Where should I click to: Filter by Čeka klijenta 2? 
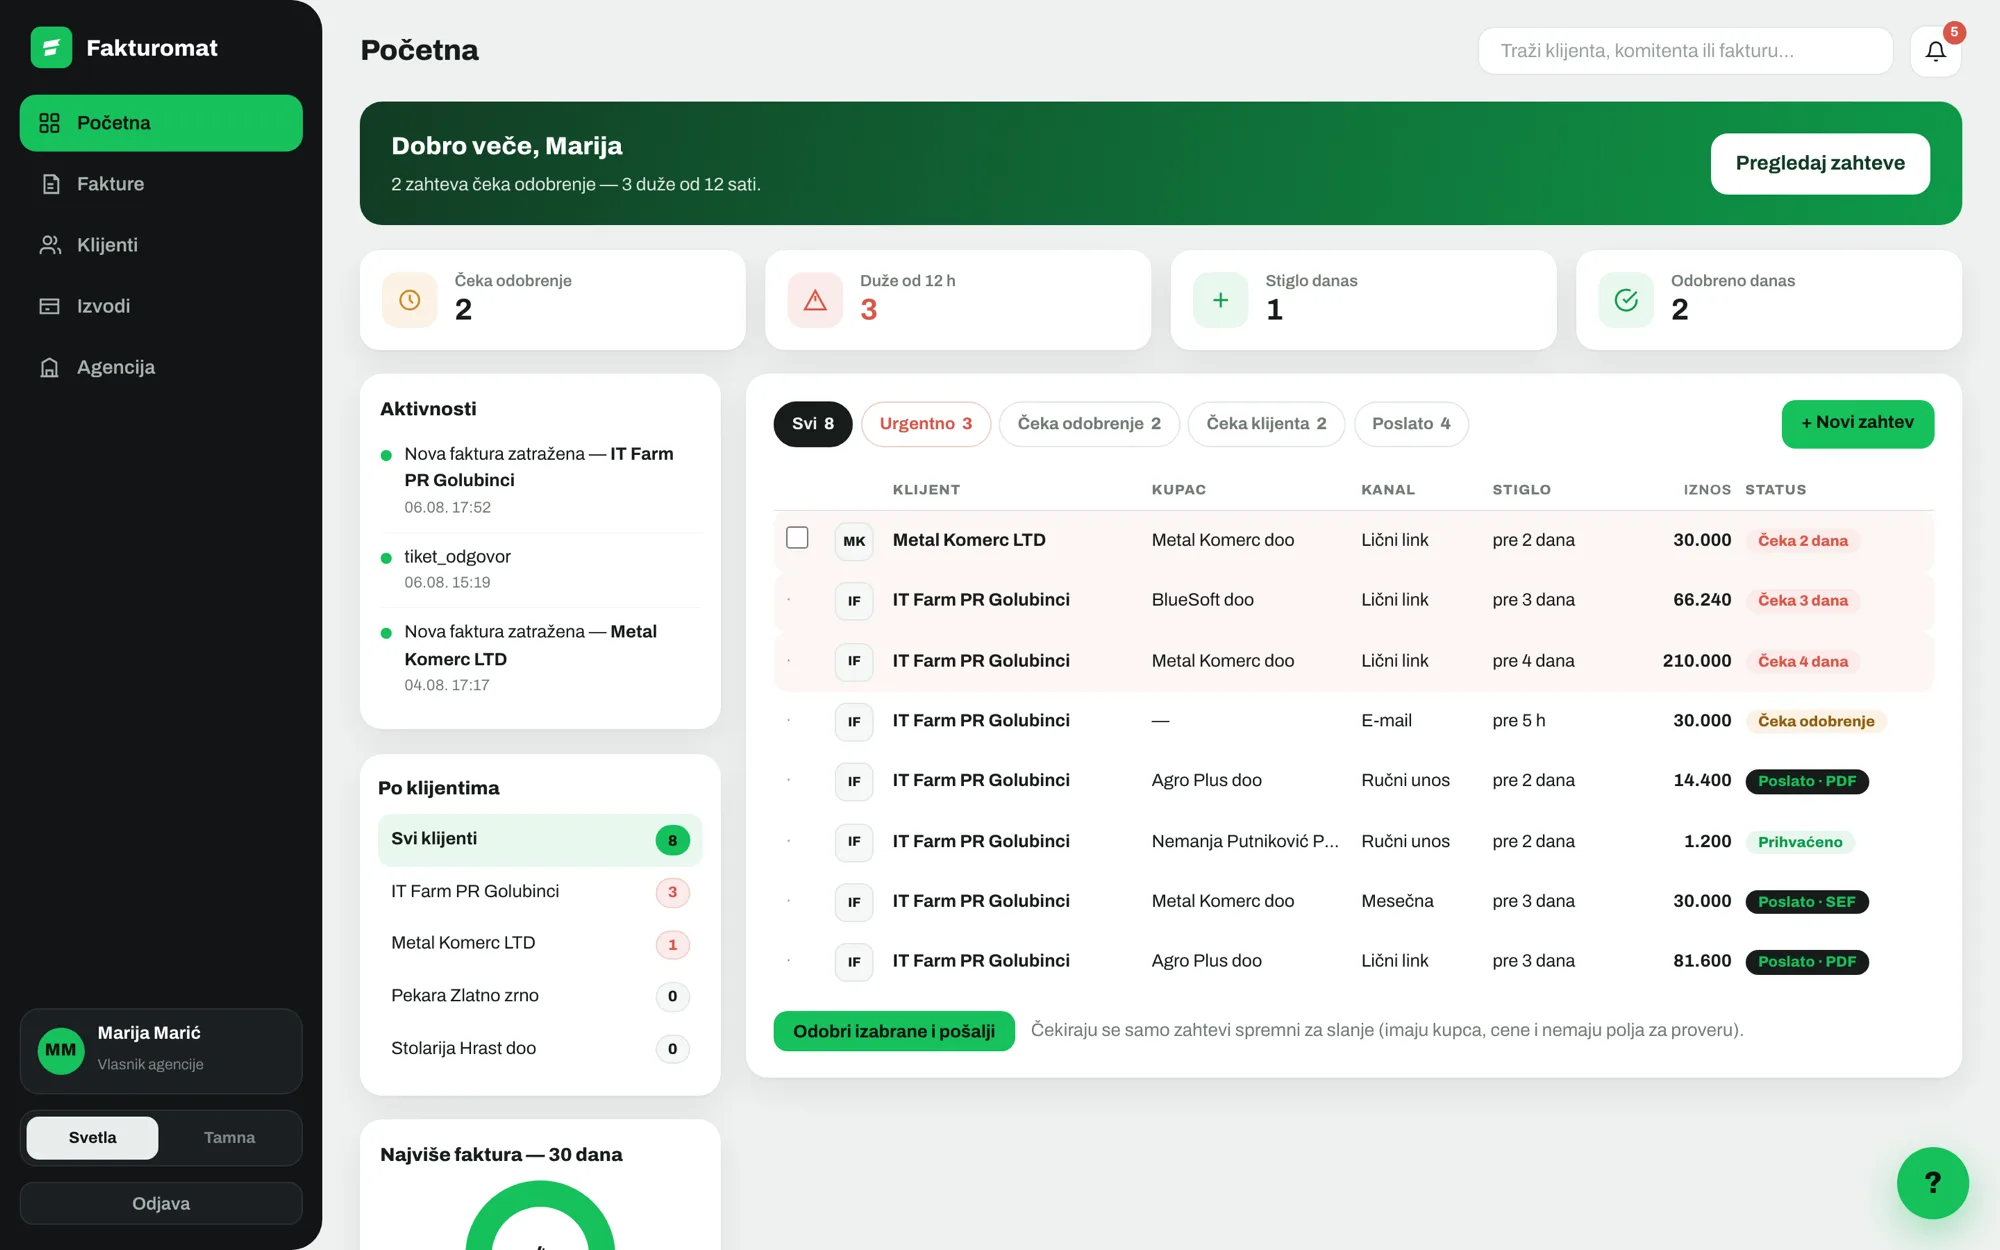pos(1266,424)
